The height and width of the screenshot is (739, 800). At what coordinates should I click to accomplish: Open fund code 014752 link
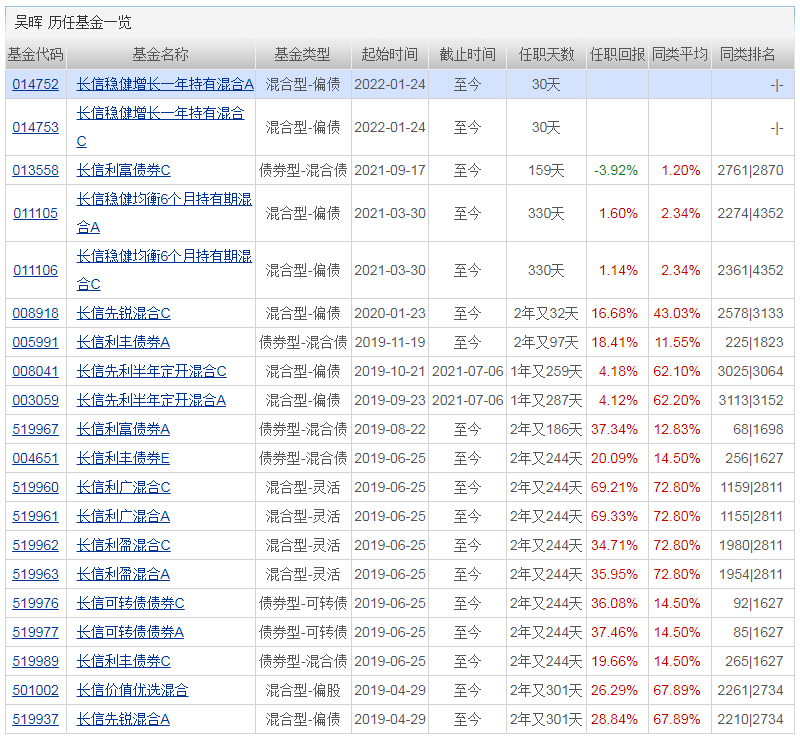35,85
